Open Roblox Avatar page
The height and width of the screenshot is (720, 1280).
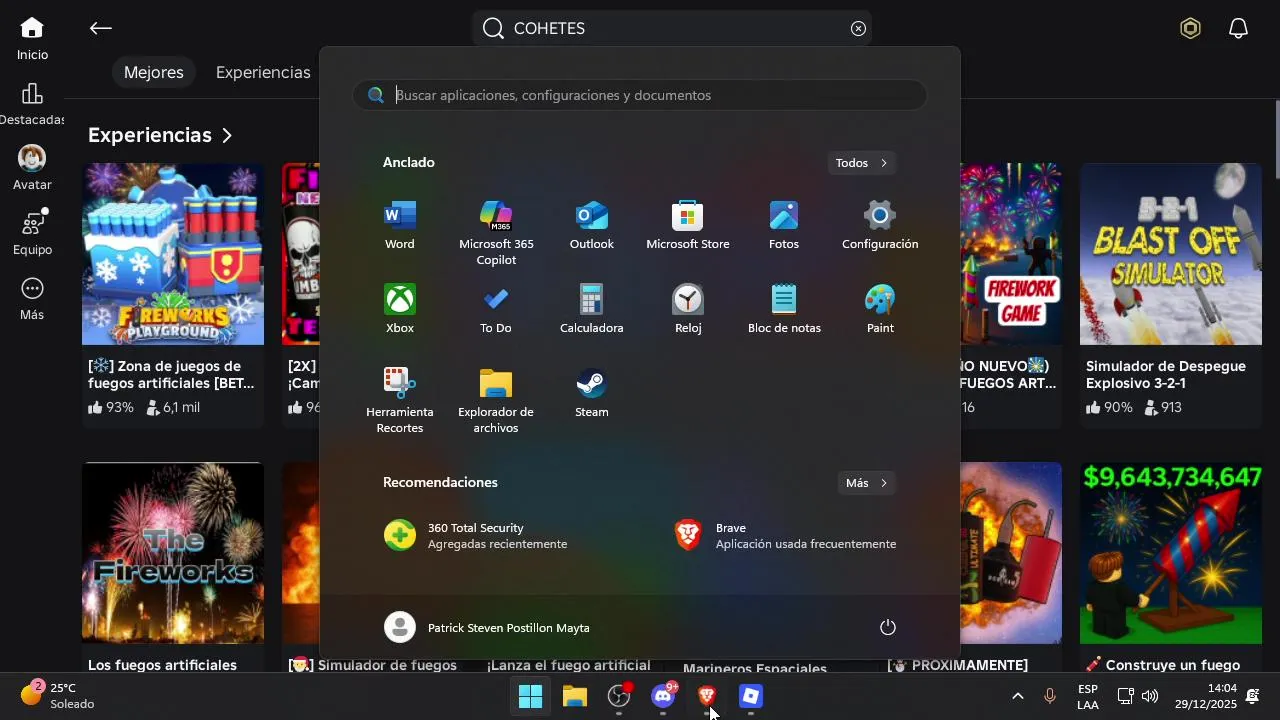tap(32, 169)
